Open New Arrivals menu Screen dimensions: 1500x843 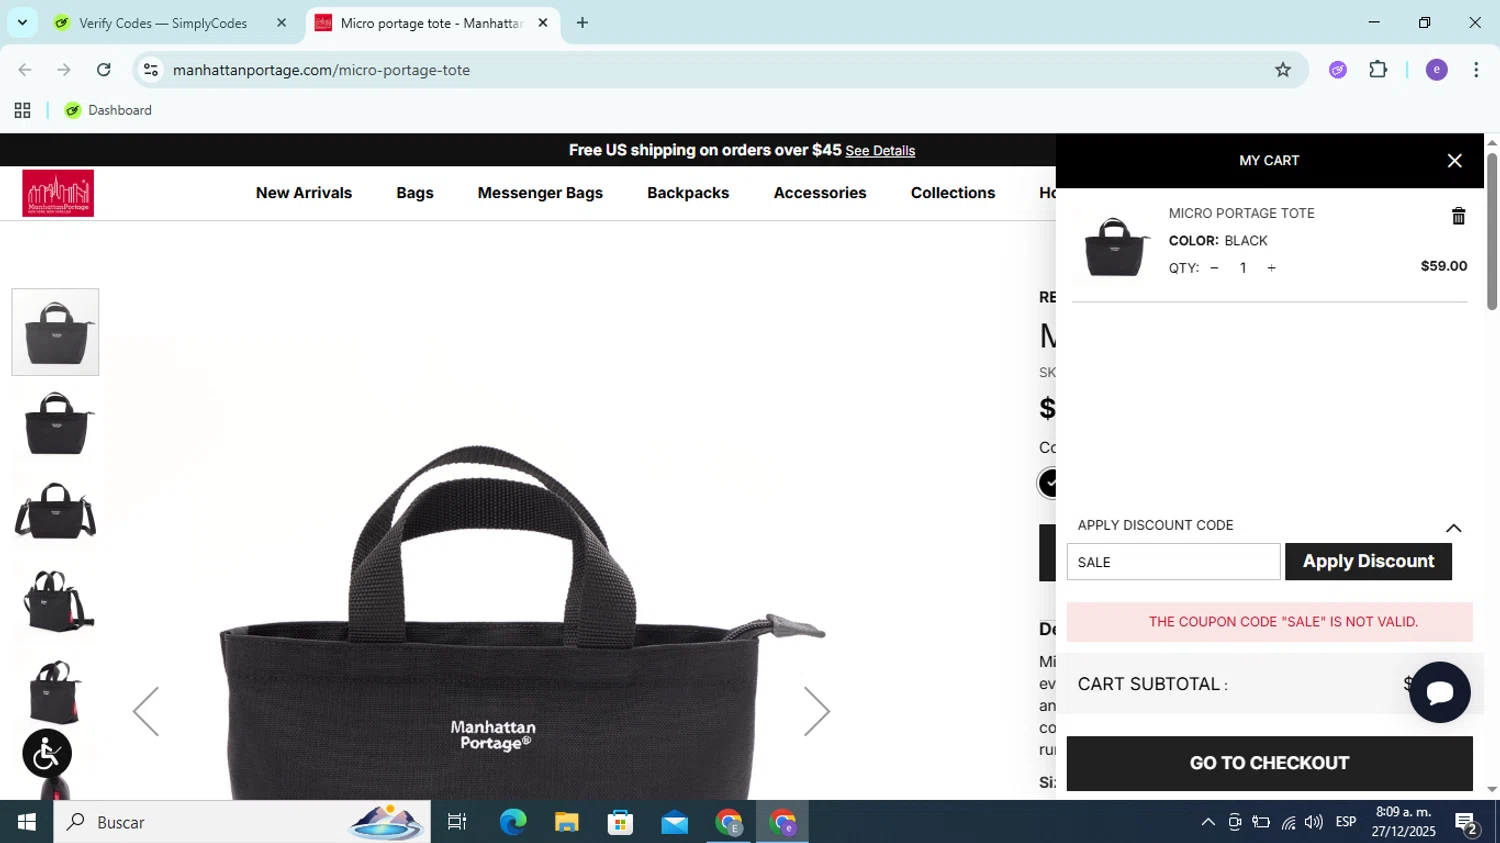pos(304,193)
